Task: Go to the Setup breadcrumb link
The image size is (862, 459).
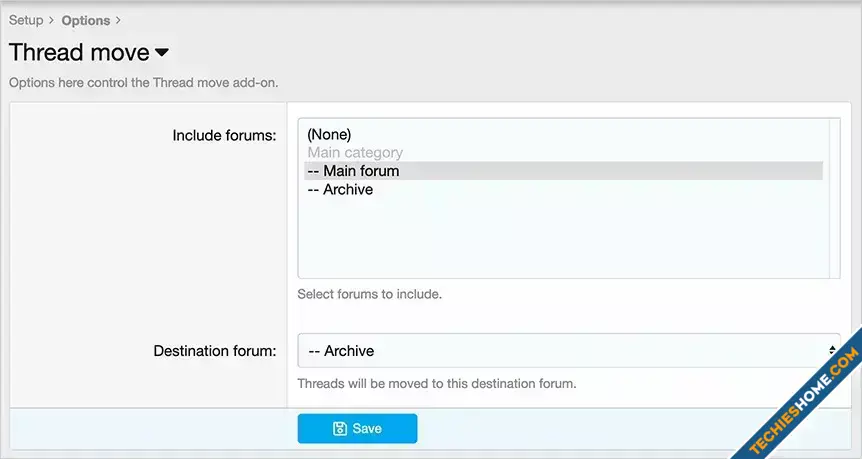Action: pyautogui.click(x=26, y=20)
